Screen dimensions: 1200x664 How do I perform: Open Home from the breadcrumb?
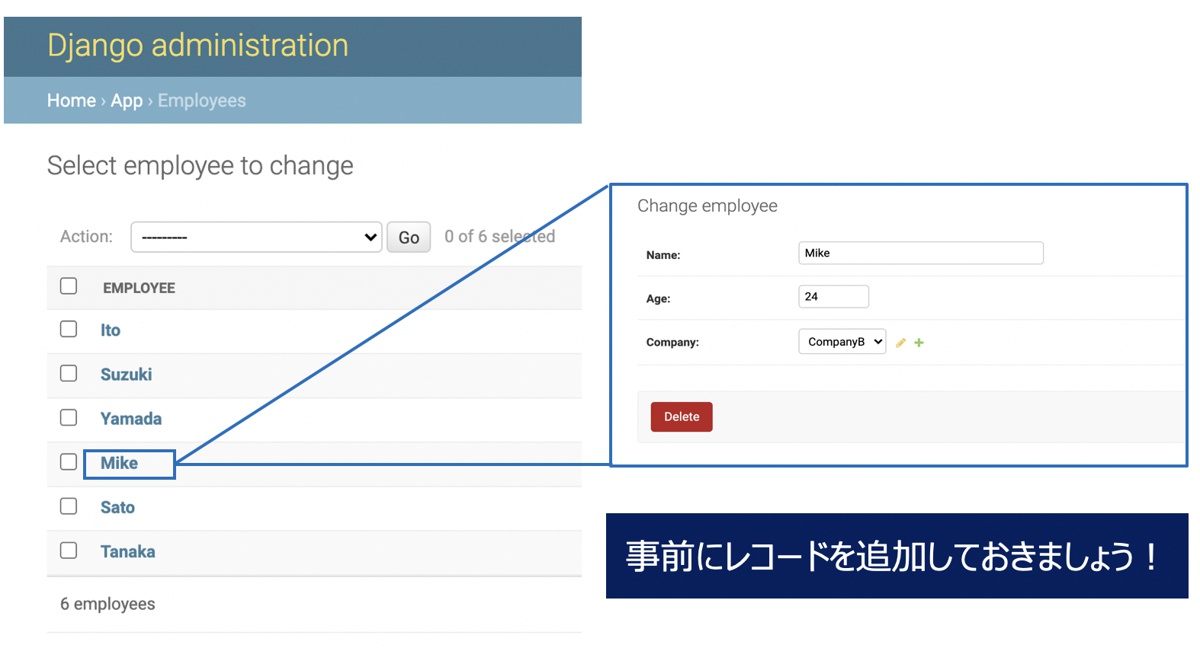(x=71, y=100)
